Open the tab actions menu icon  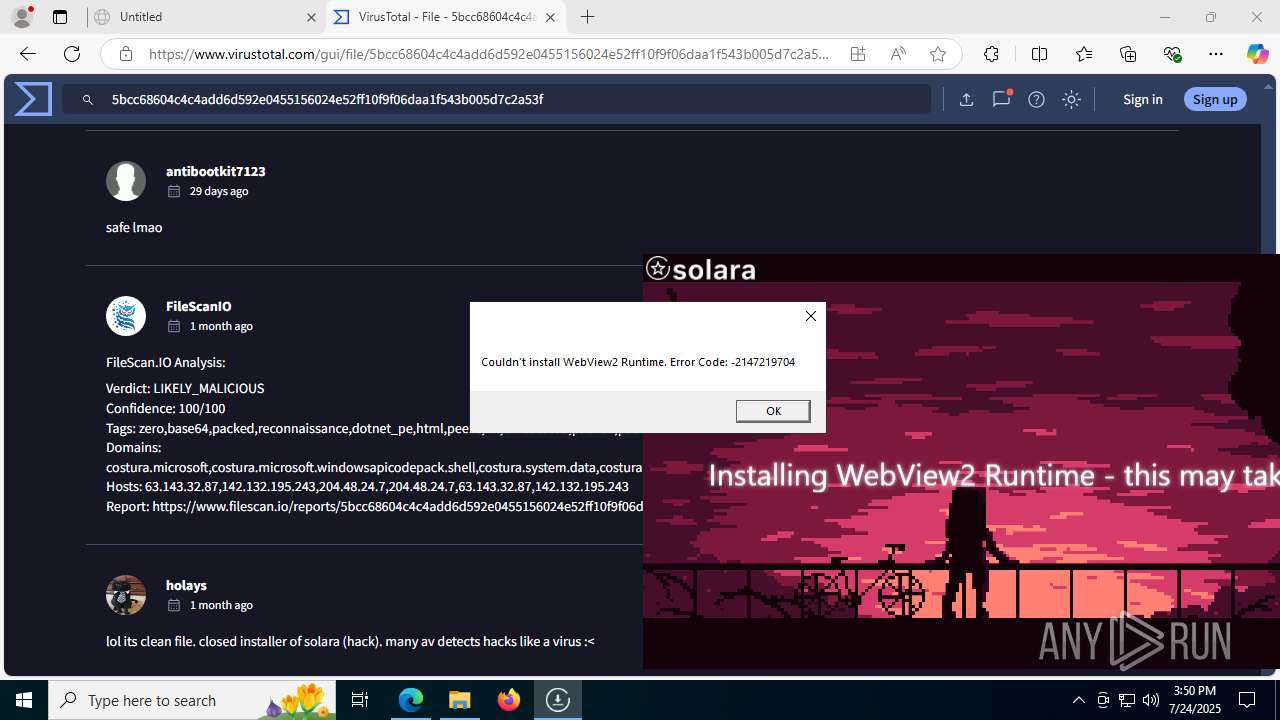tap(60, 17)
